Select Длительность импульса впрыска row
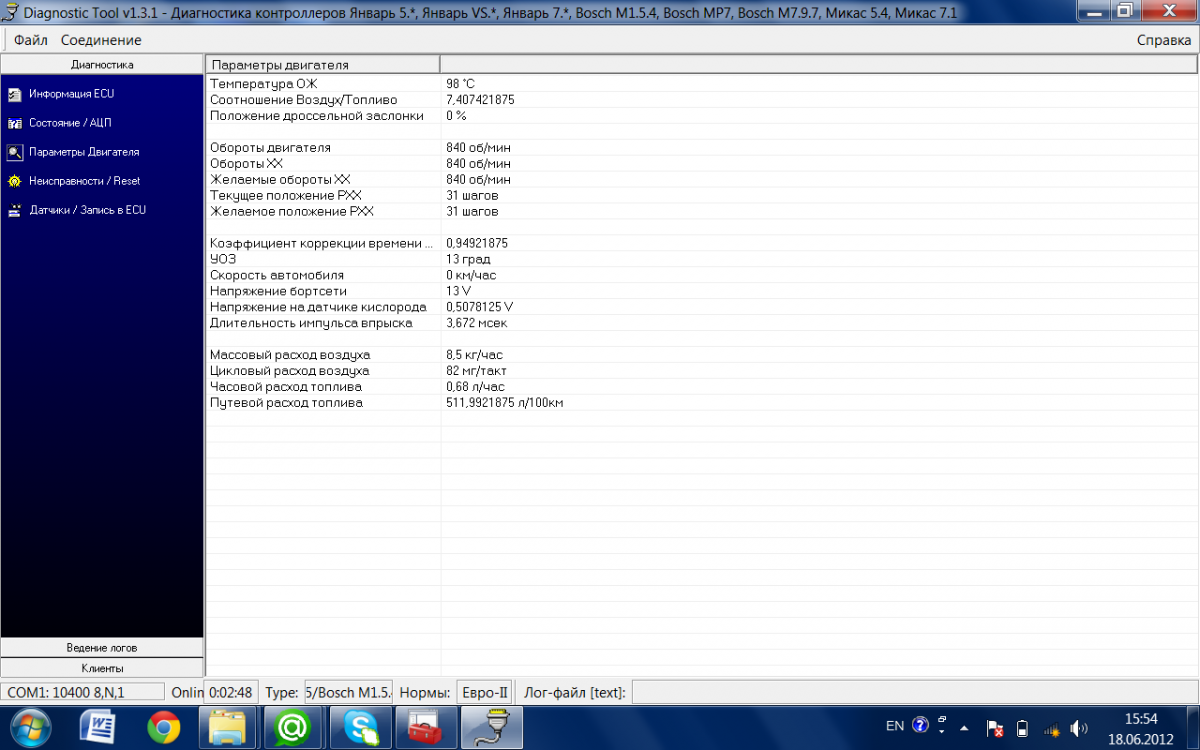The width and height of the screenshot is (1200, 750). click(x=701, y=323)
